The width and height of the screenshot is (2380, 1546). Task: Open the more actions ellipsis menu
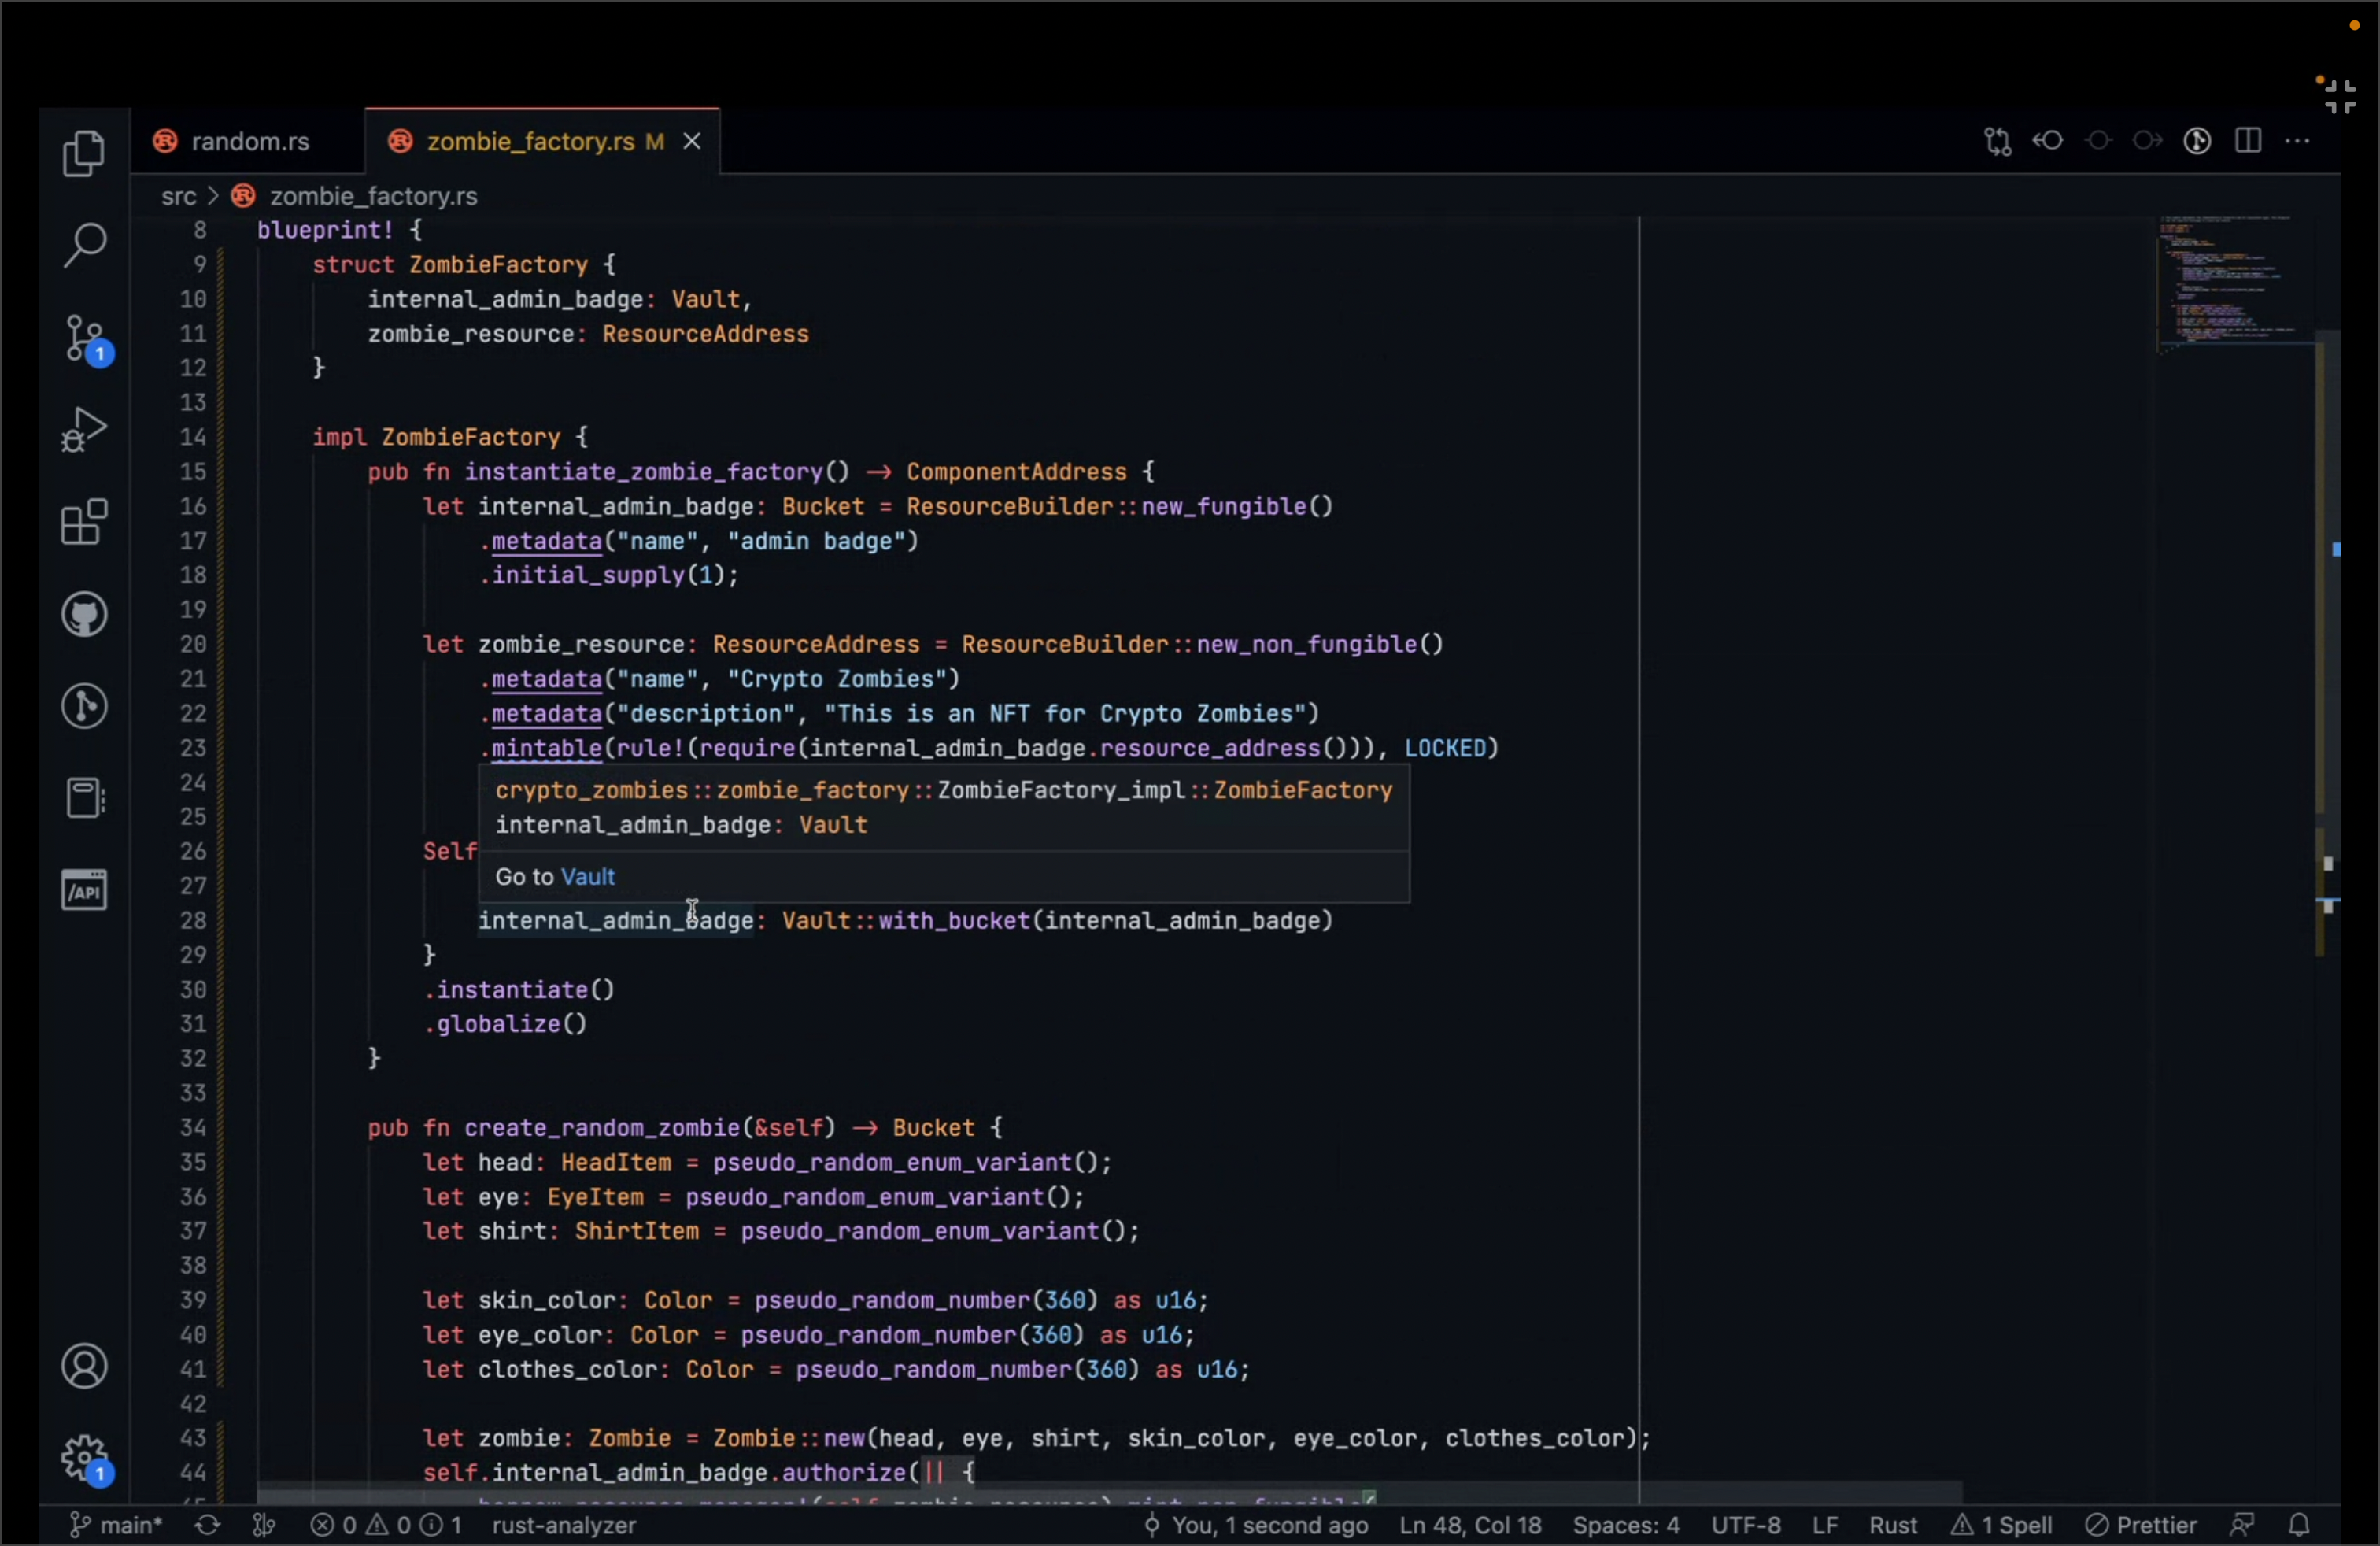[x=2297, y=141]
